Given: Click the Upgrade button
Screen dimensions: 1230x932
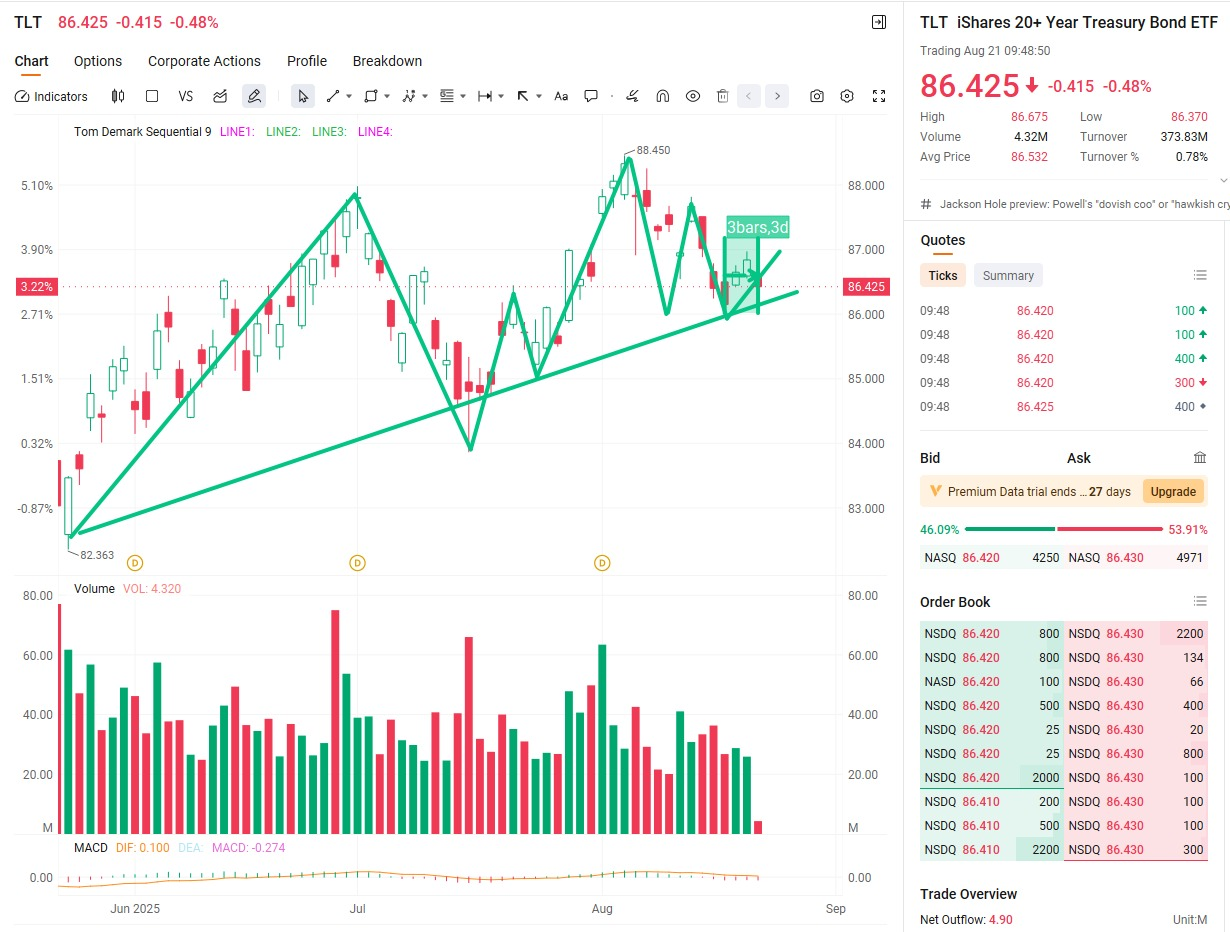Looking at the screenshot, I should [1173, 491].
